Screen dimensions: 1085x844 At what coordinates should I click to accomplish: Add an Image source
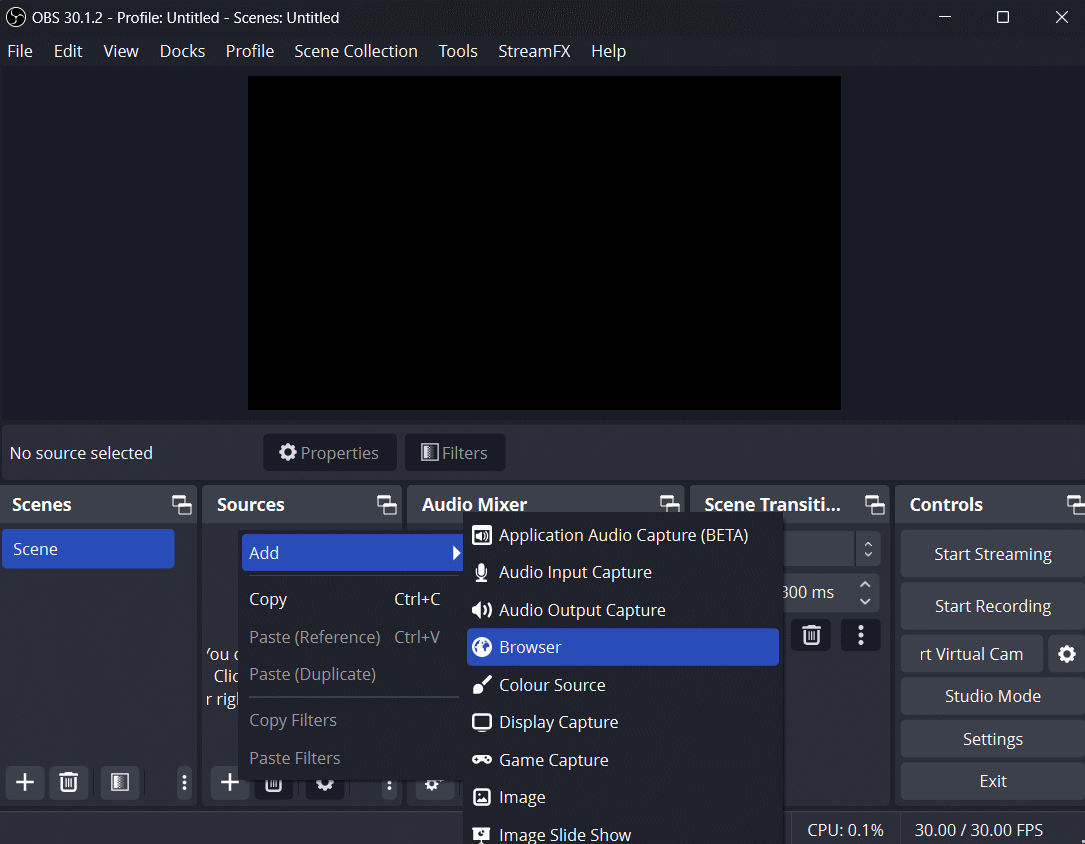tap(623, 797)
